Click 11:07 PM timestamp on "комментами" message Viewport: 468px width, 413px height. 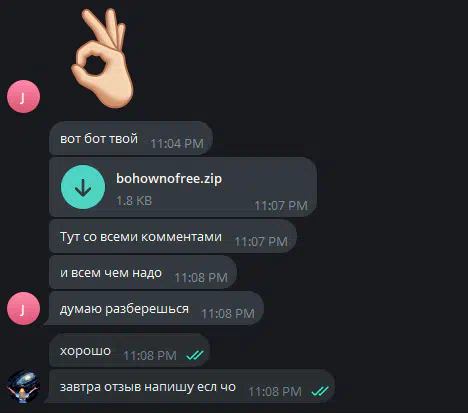[x=261, y=242]
